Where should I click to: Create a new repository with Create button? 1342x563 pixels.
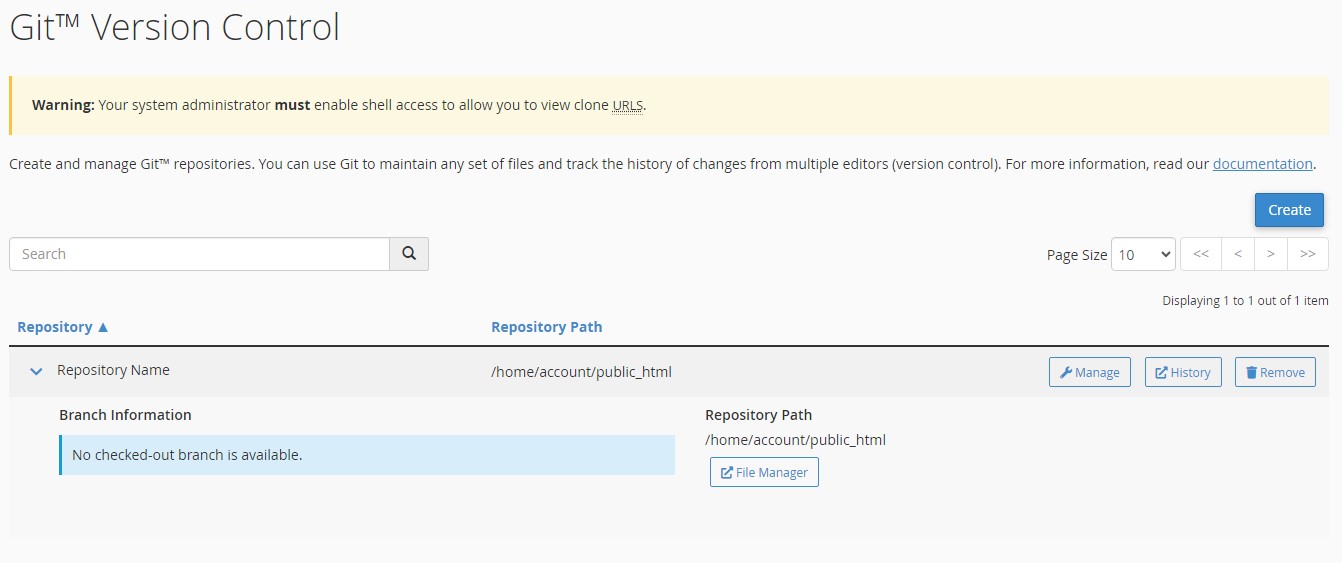pos(1289,210)
